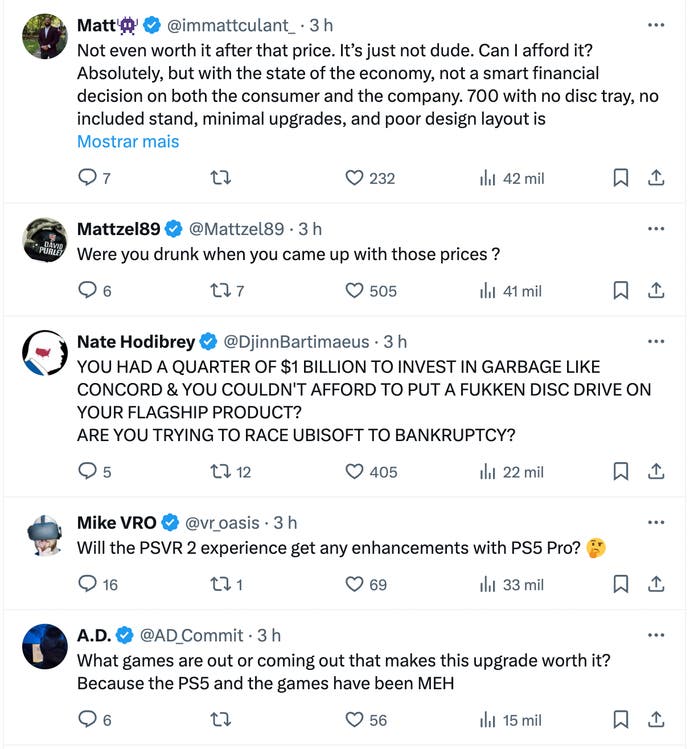The height and width of the screenshot is (749, 690).
Task: Bookmark Mike VRO's tweet
Action: click(x=620, y=584)
